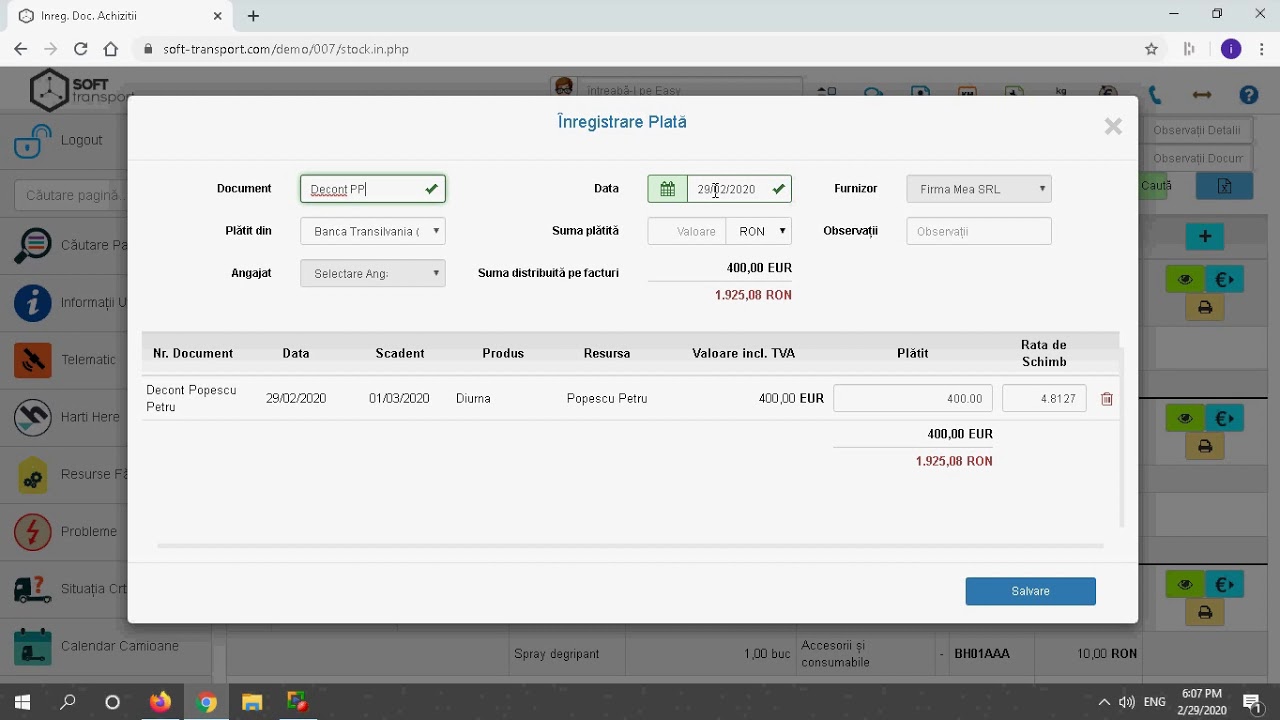Open the Resurse gears icon
The height and width of the screenshot is (720, 1280).
pyautogui.click(x=33, y=475)
